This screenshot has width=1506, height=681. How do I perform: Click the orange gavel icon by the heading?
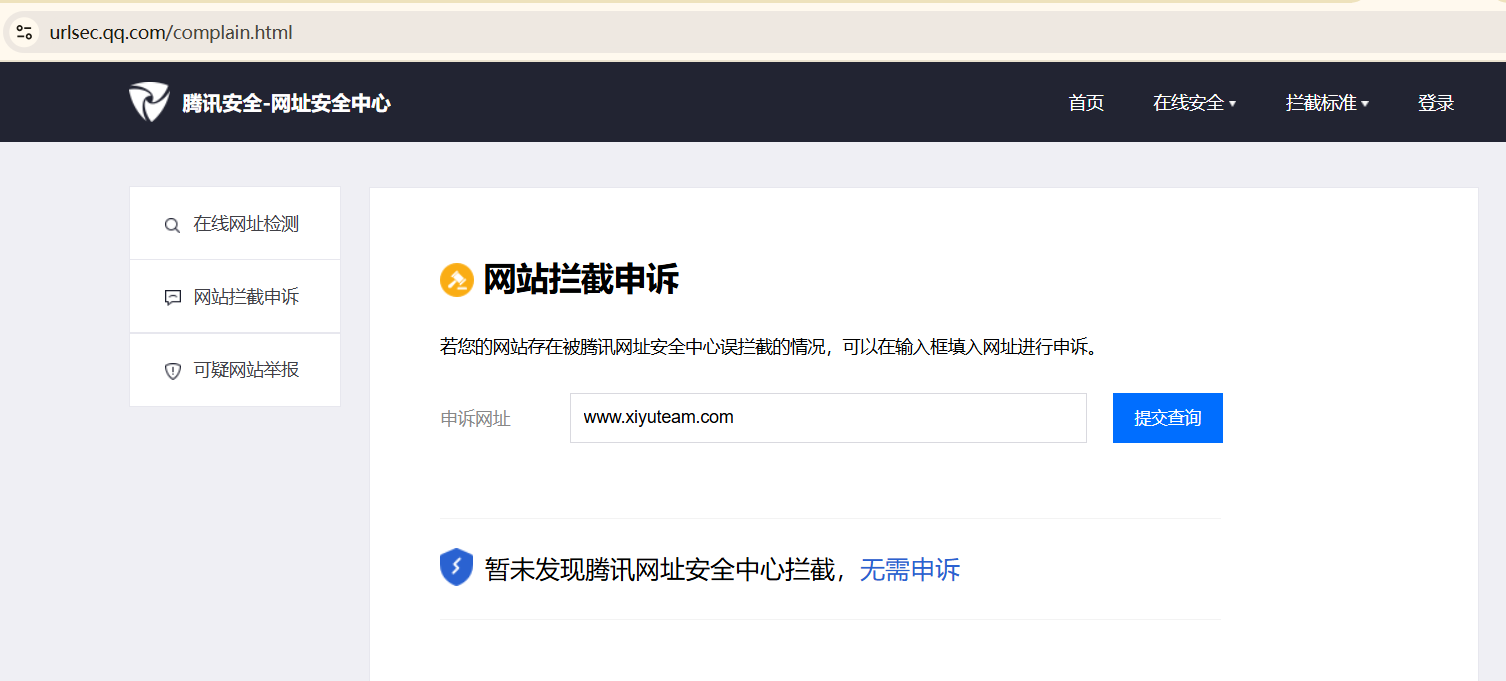[x=456, y=280]
